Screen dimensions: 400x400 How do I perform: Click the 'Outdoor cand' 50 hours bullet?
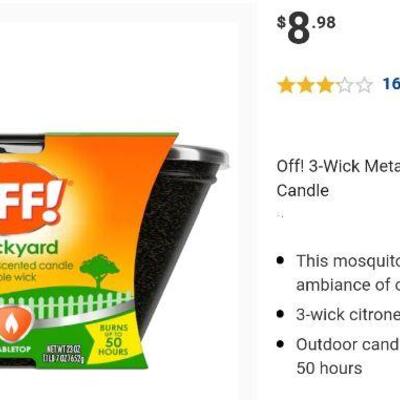click(348, 356)
